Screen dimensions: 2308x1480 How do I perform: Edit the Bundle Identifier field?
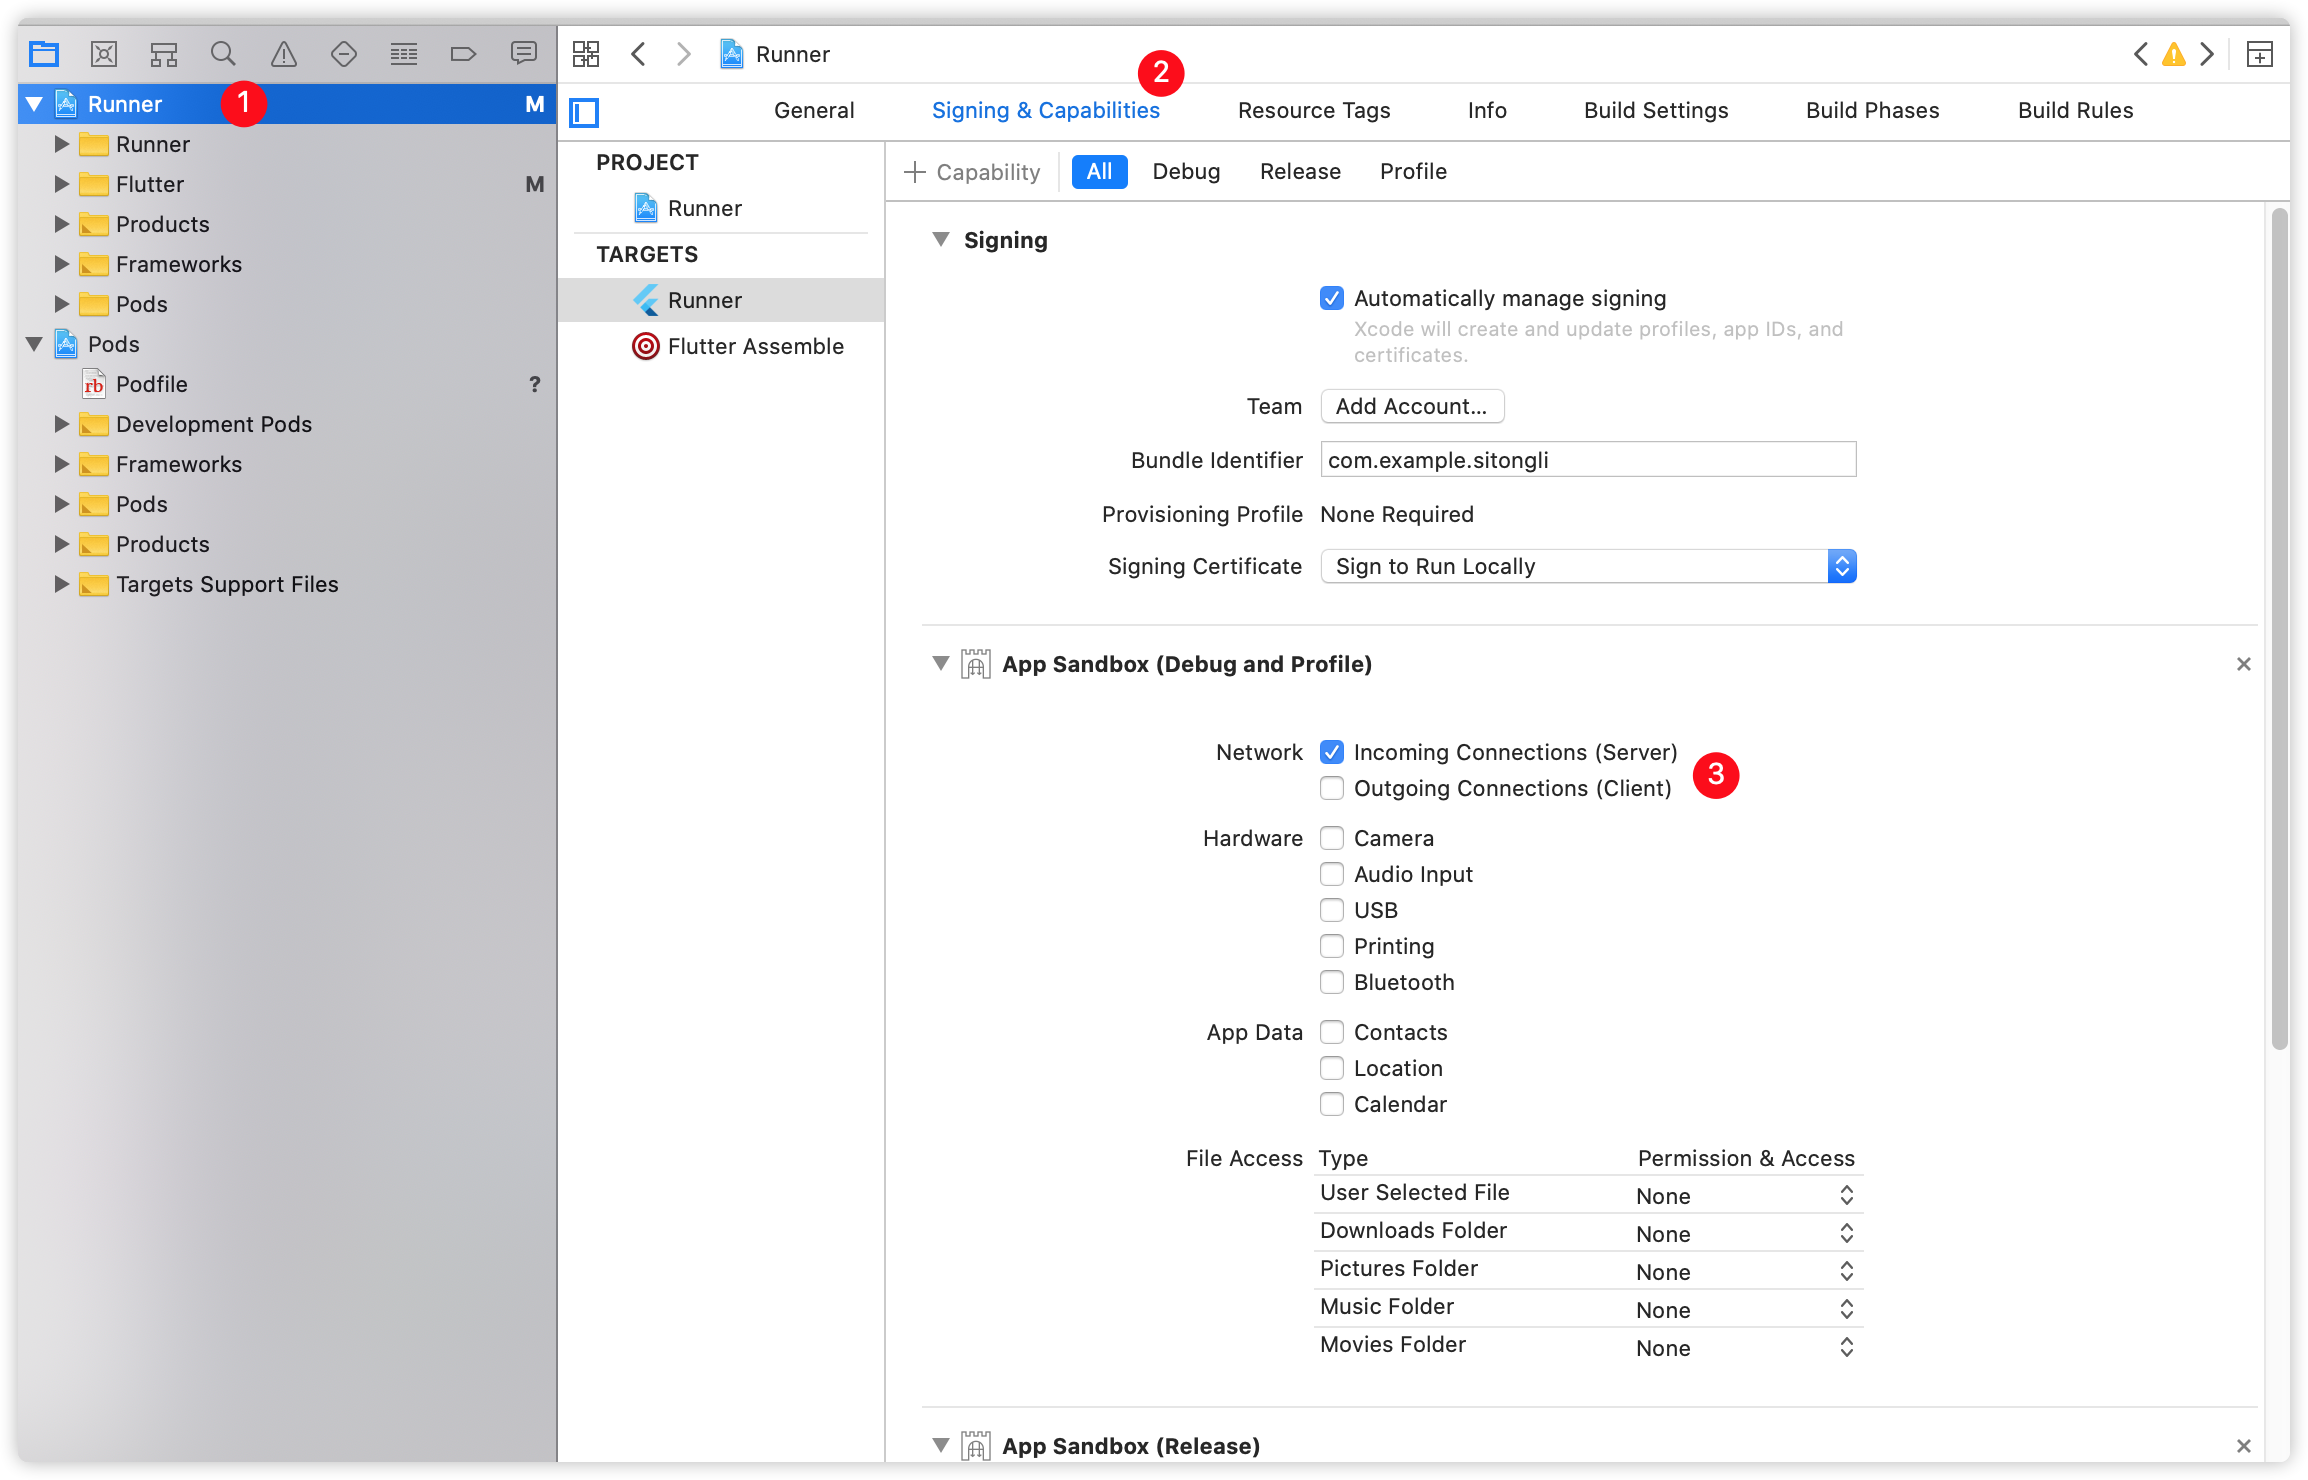click(x=1588, y=460)
